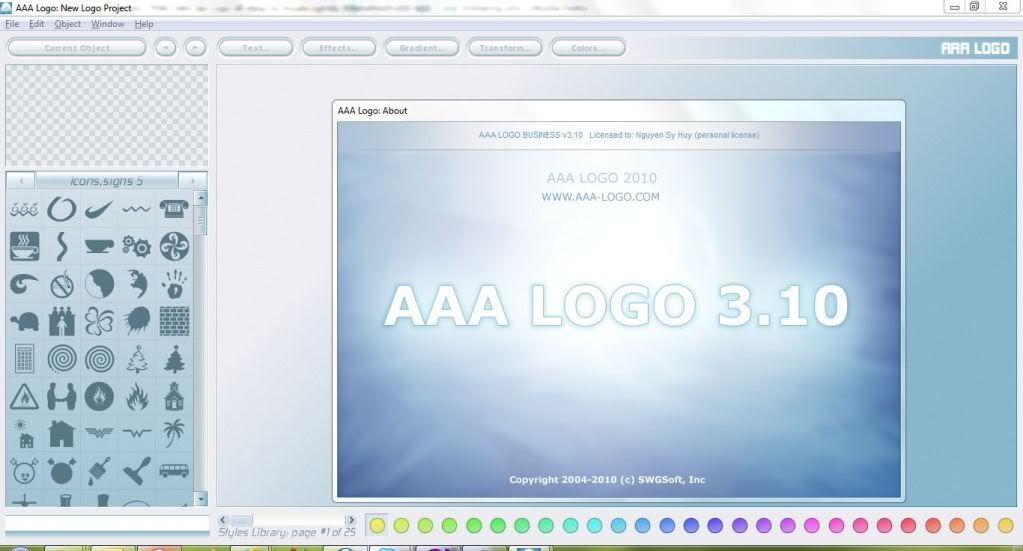Click icon library scrollbar down arrow
1023x551 pixels.
[201, 499]
